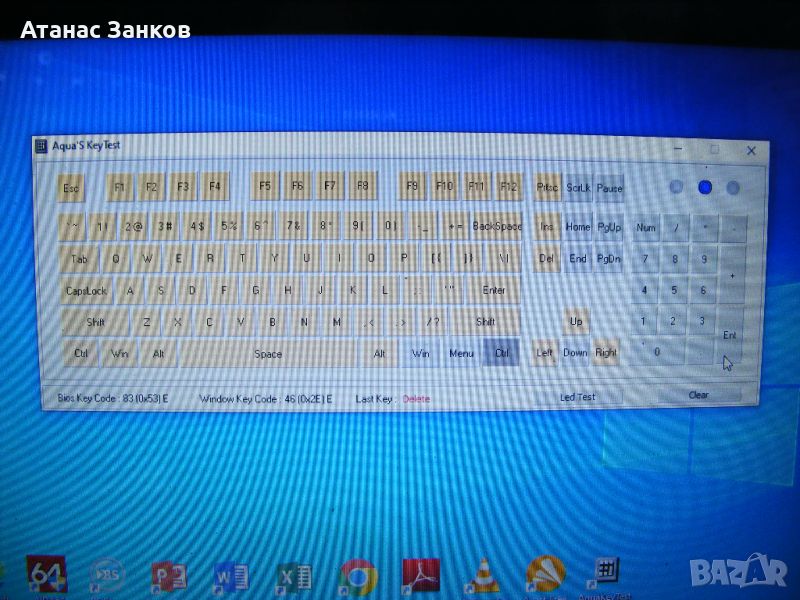Viewport: 800px width, 600px height.
Task: Open PowerPoint desktop shortcut
Action: point(169,578)
